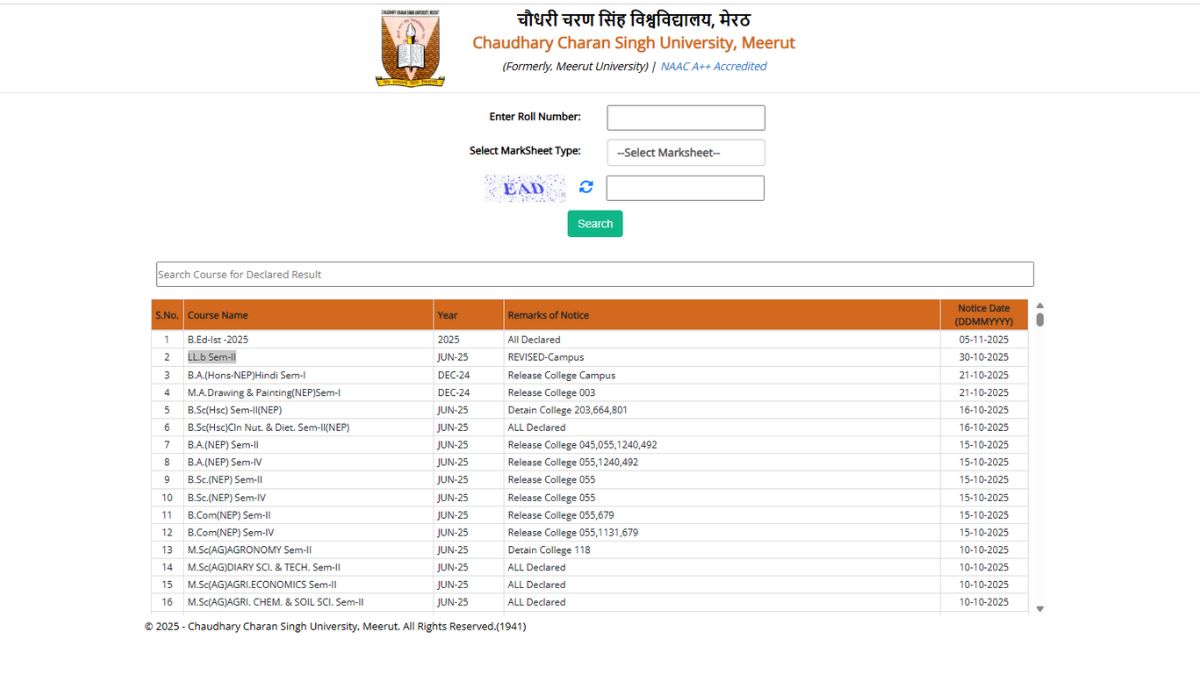Open the Select Marksheet dropdown
This screenshot has height=675, width=1200.
(685, 153)
